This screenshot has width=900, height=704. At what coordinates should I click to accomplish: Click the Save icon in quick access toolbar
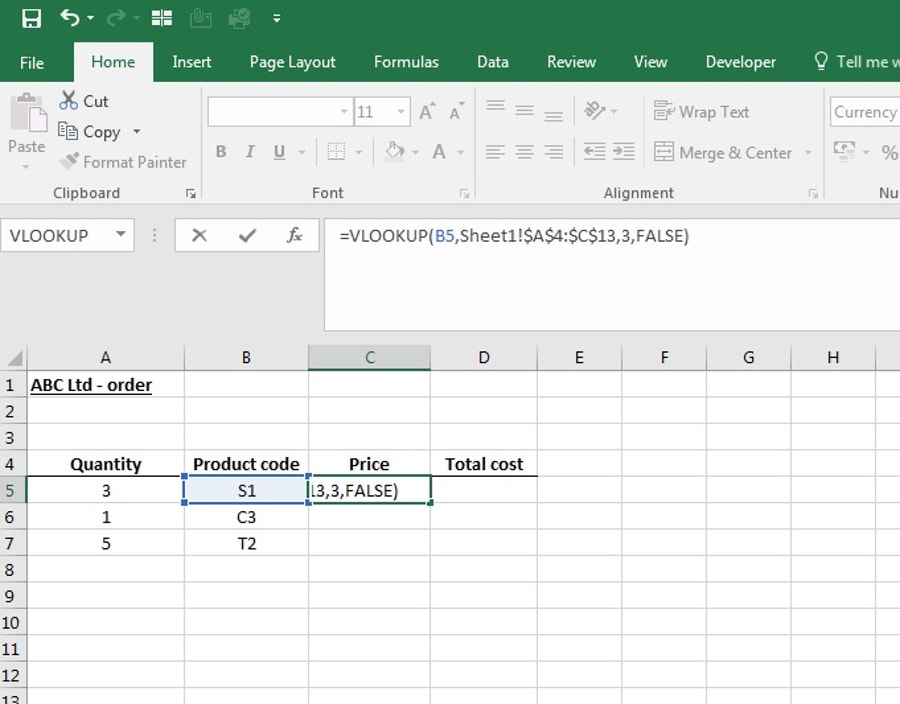(x=31, y=18)
